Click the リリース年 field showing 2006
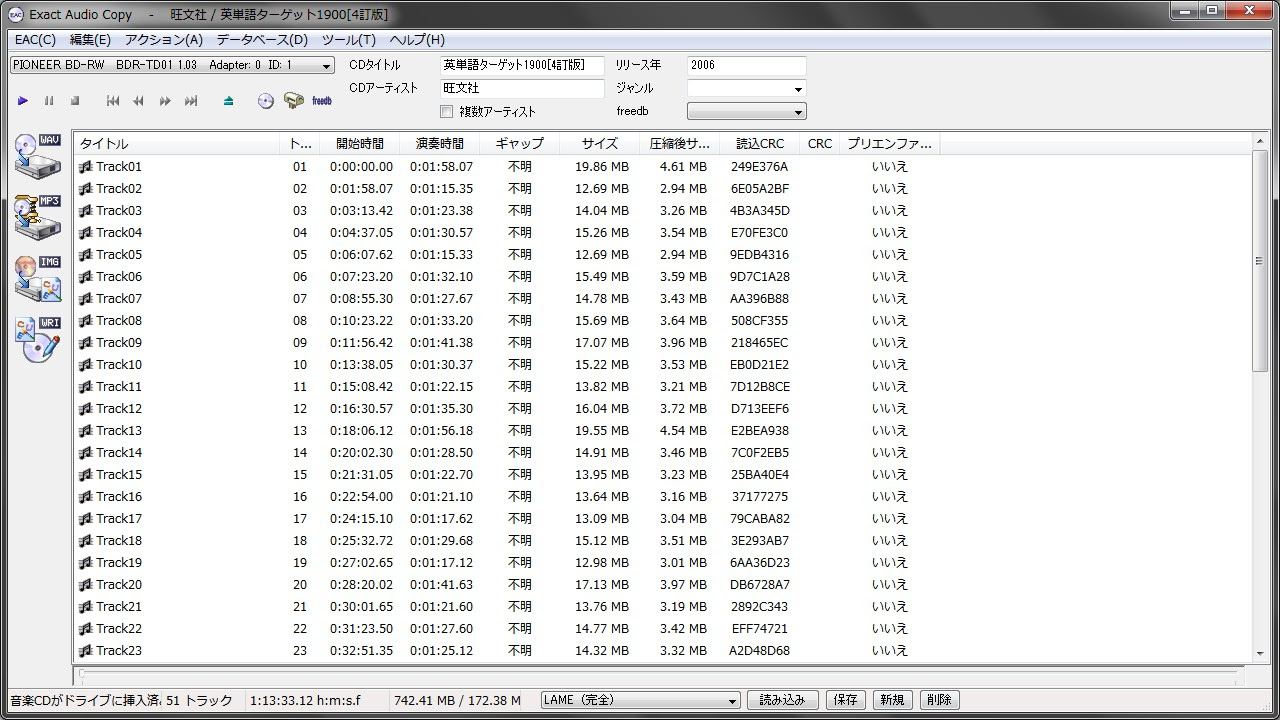Viewport: 1280px width, 720px height. pos(747,66)
